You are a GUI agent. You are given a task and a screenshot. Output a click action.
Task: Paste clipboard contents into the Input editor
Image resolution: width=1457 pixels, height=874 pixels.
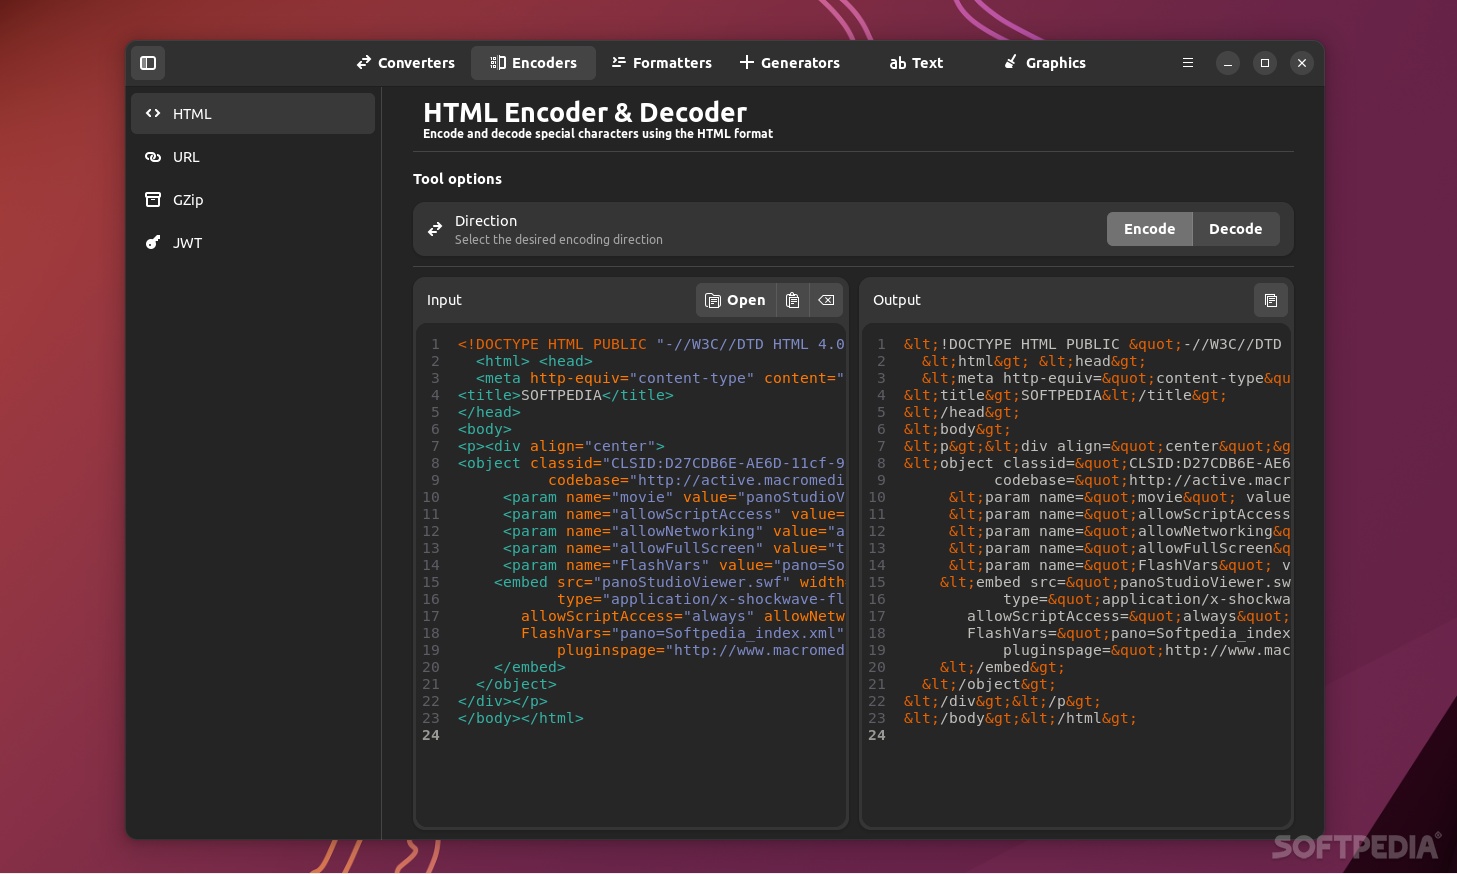[792, 300]
